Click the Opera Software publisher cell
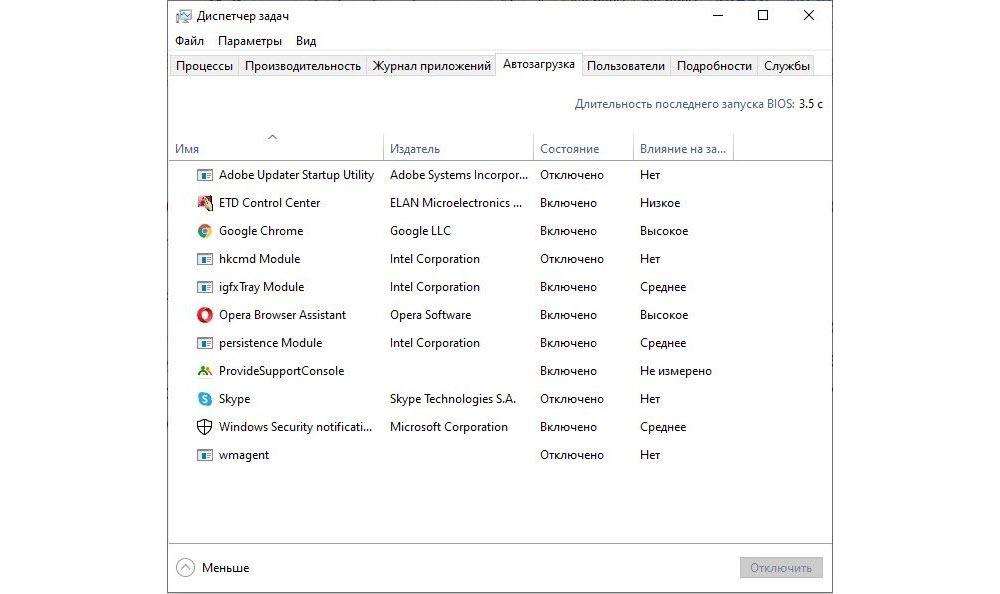The image size is (1000, 594). (430, 315)
